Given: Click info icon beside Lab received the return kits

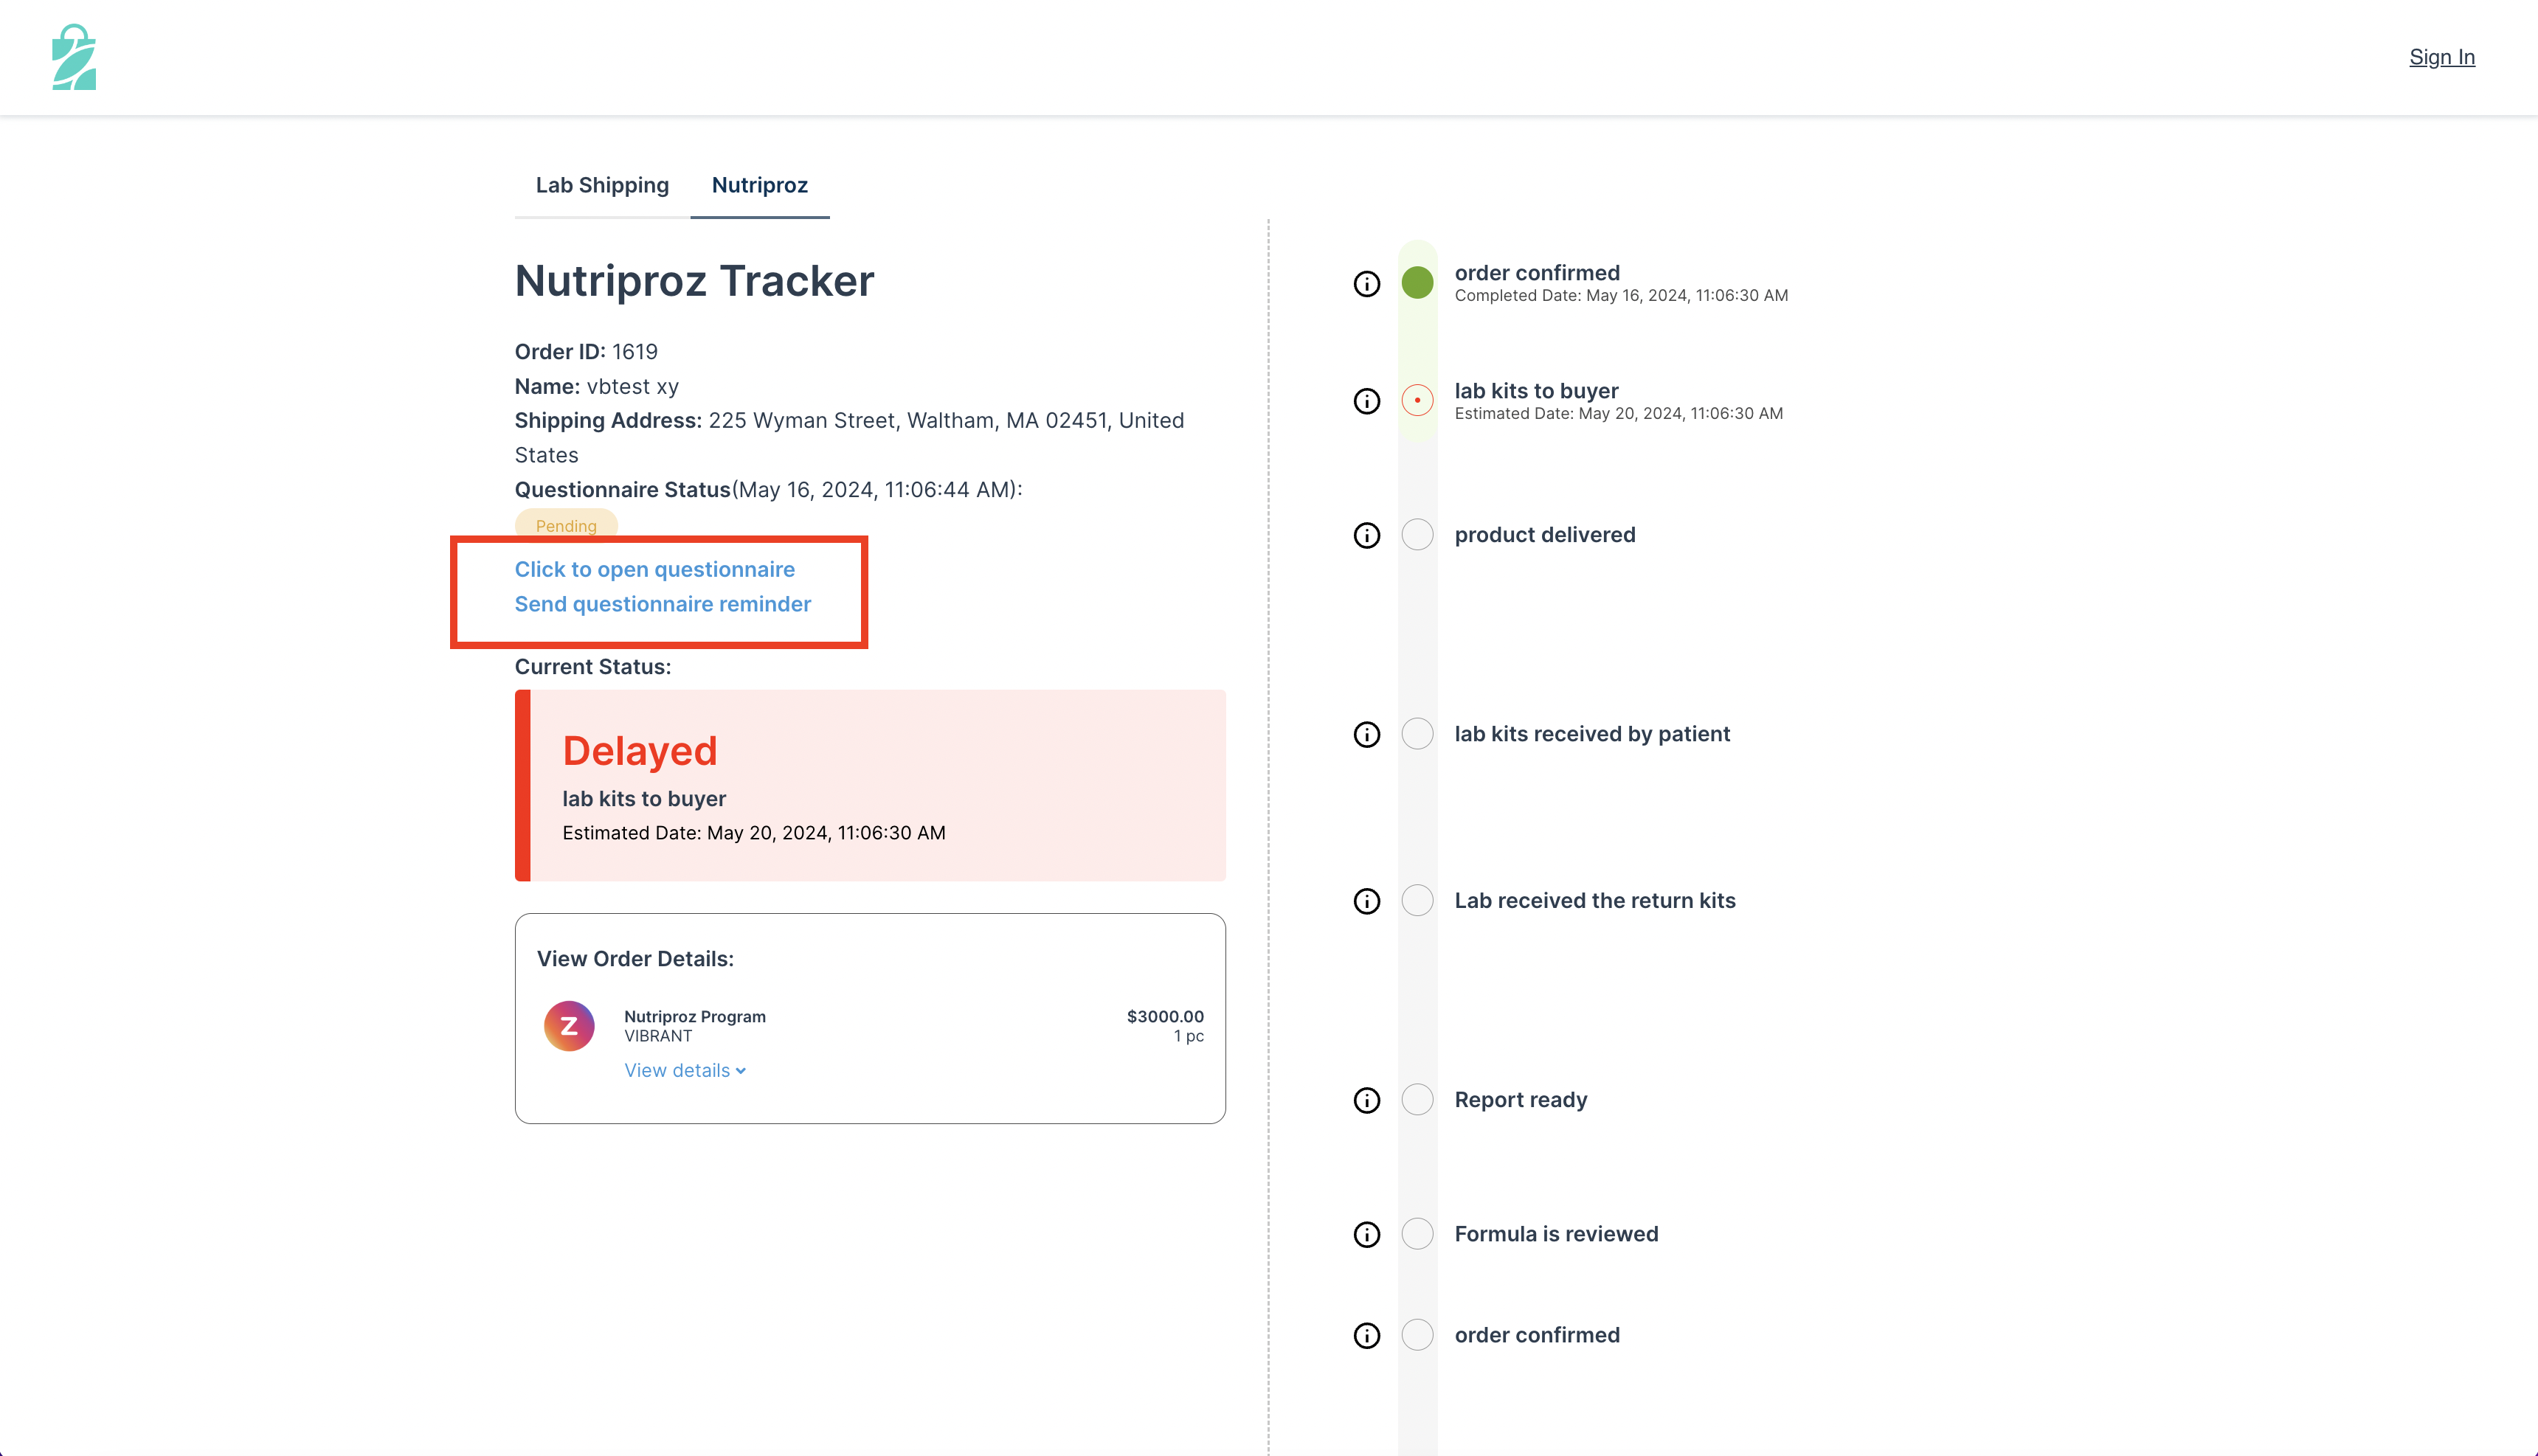Looking at the screenshot, I should (x=1366, y=901).
